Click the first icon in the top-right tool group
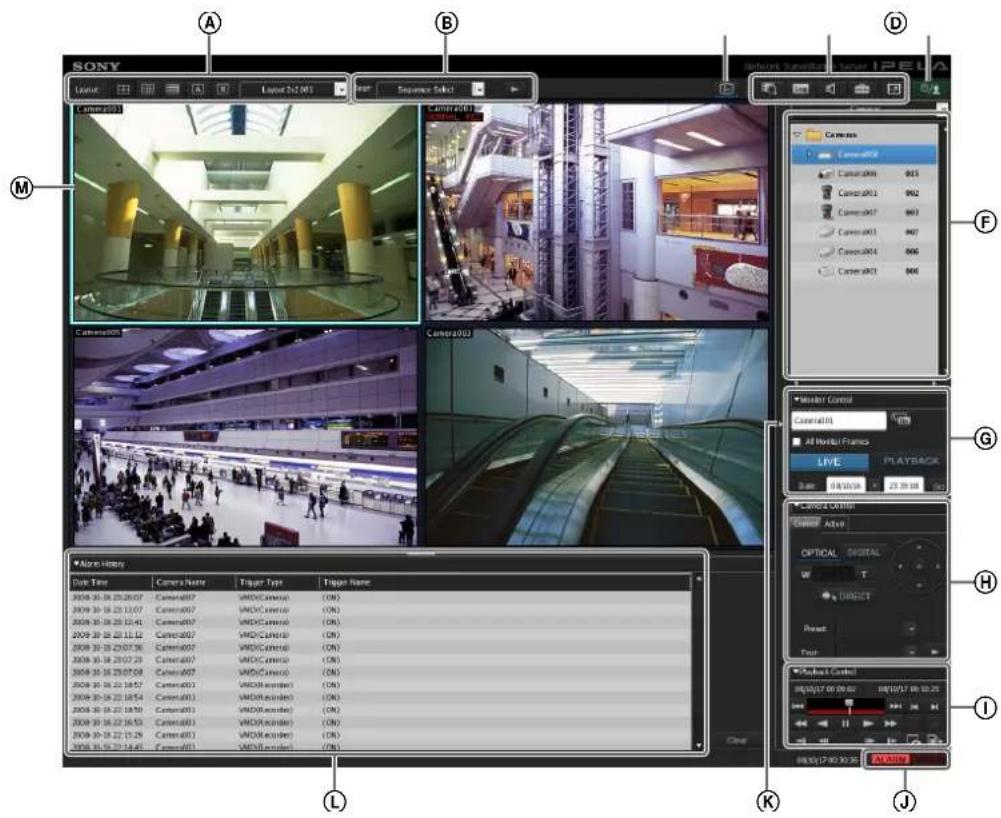Screen dimensions: 1001x818 point(769,89)
